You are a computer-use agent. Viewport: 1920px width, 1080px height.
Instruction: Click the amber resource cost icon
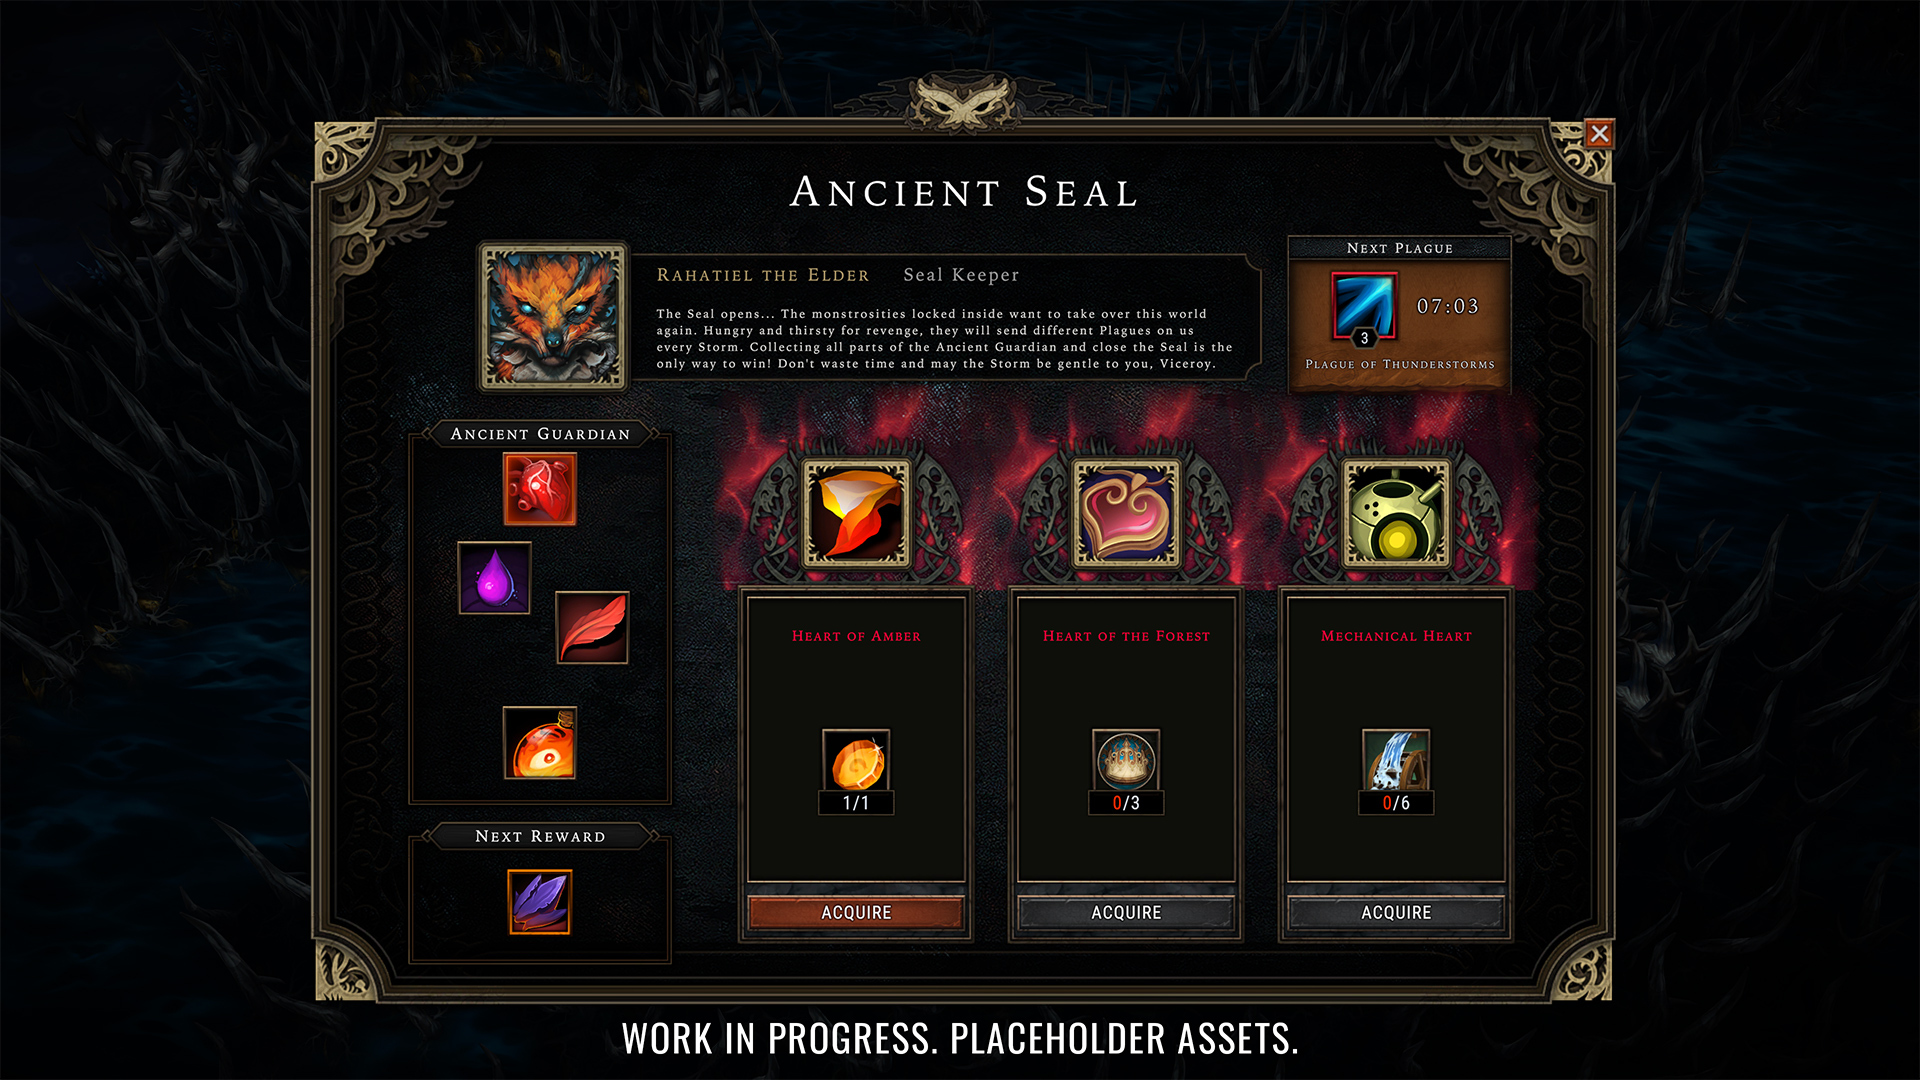tap(856, 762)
